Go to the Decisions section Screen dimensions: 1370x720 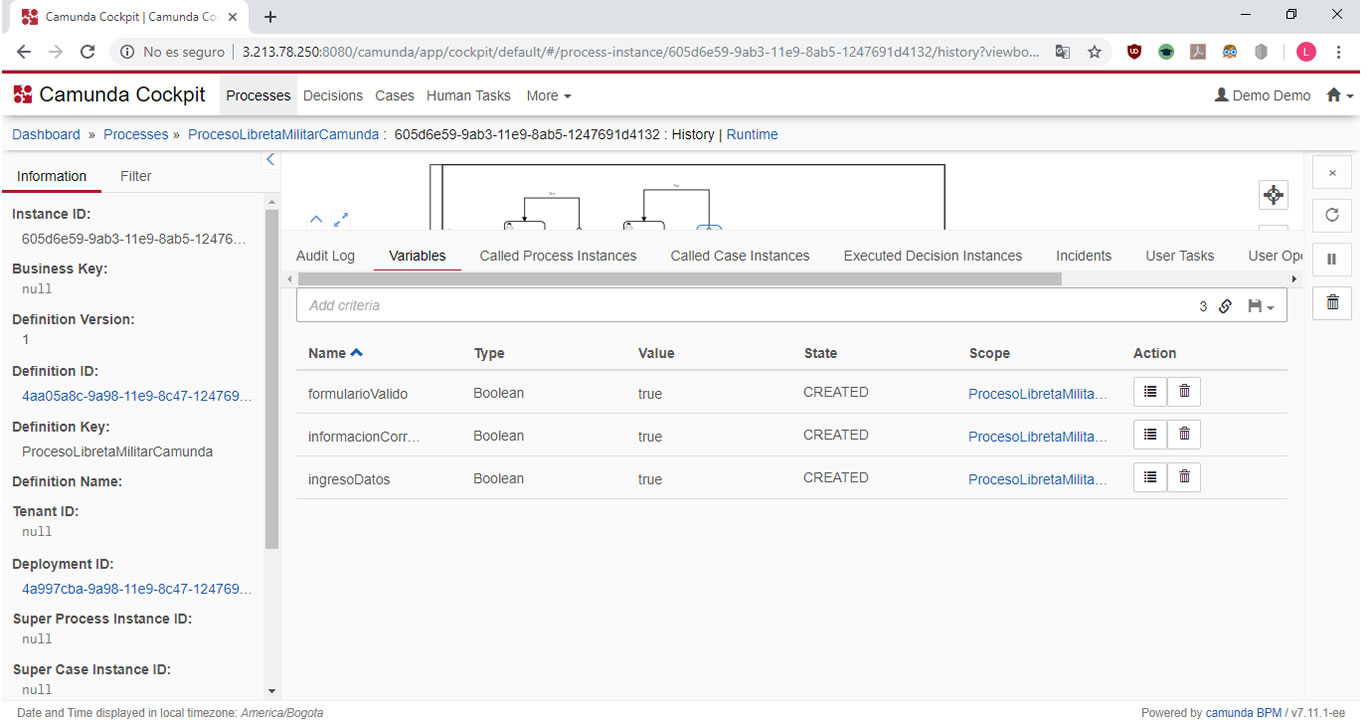coord(333,96)
